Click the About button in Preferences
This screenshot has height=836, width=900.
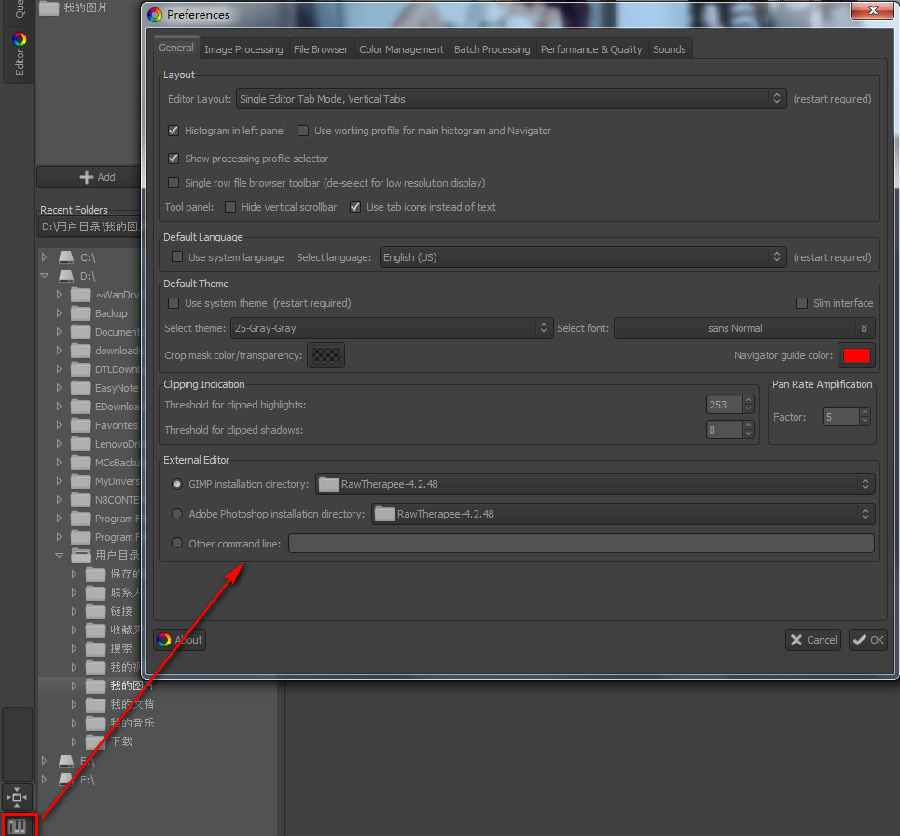[180, 640]
